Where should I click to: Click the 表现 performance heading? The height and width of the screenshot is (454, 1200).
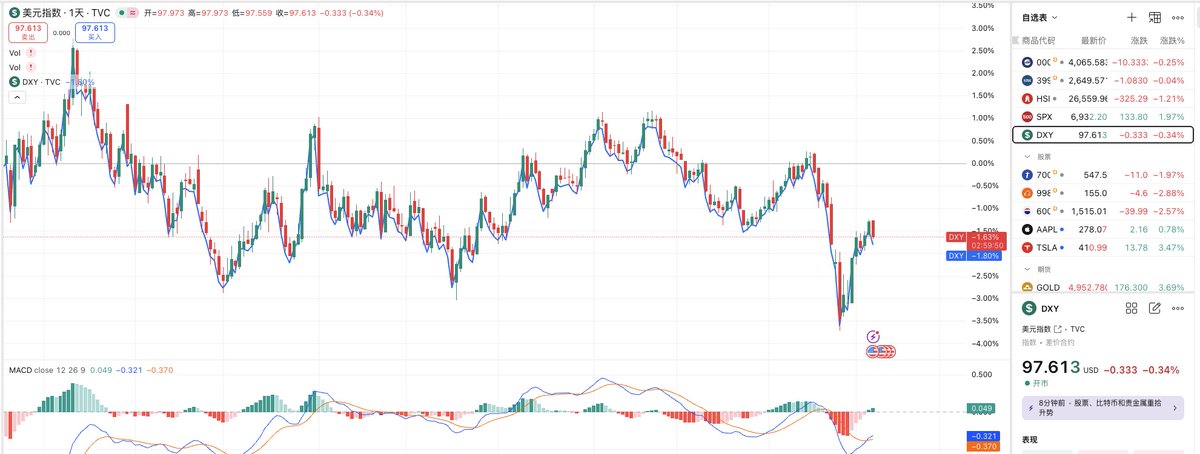1029,440
